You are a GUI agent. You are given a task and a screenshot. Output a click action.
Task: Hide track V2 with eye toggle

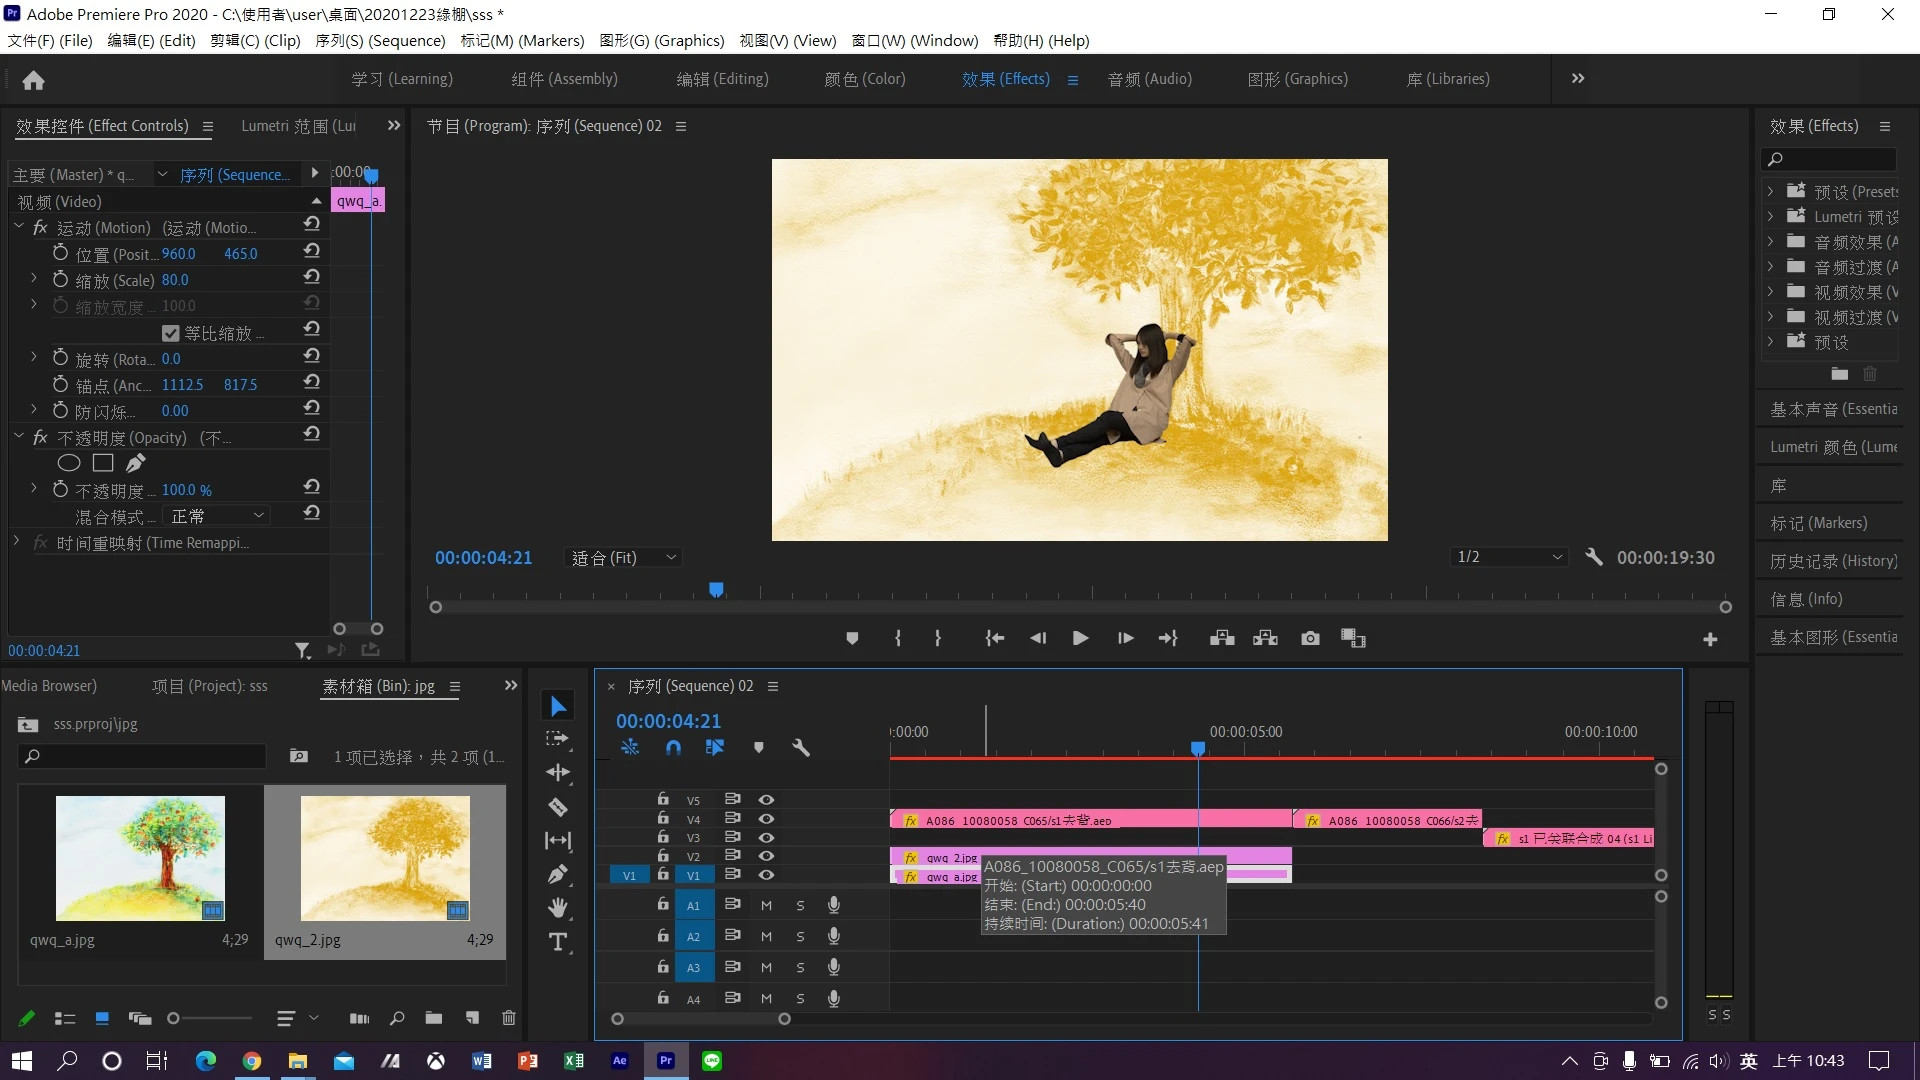(x=766, y=856)
